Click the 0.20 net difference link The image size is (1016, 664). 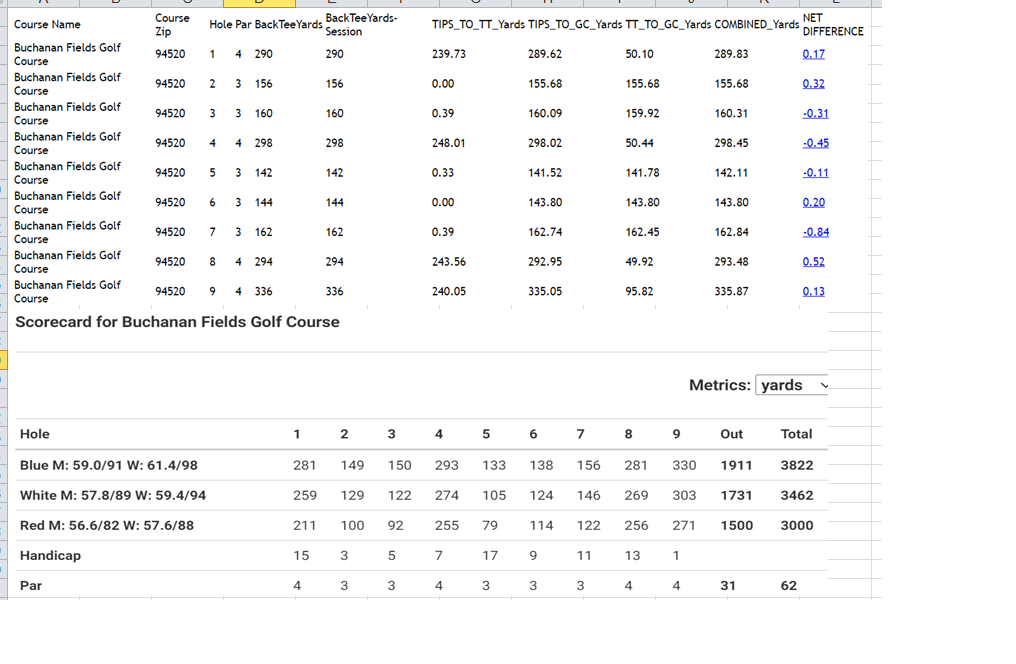pos(813,203)
